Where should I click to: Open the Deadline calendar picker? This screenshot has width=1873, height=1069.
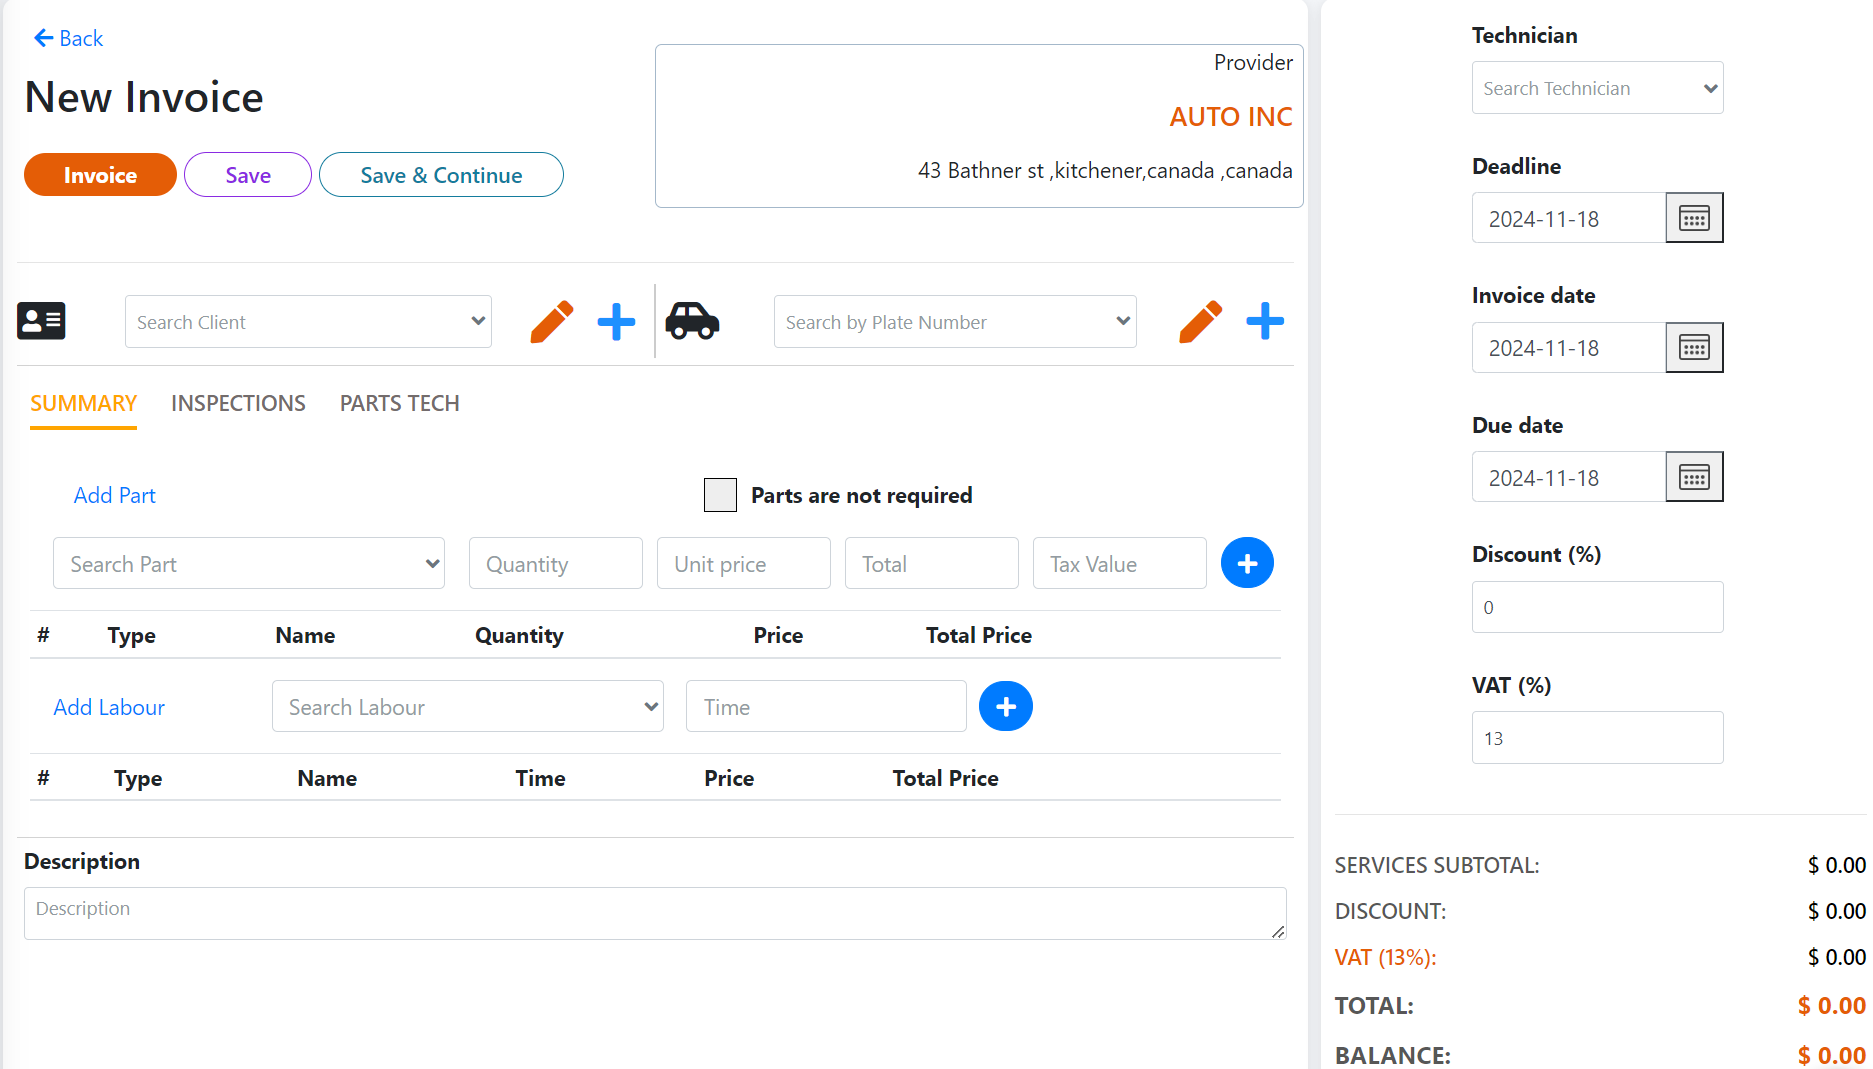pos(1693,217)
